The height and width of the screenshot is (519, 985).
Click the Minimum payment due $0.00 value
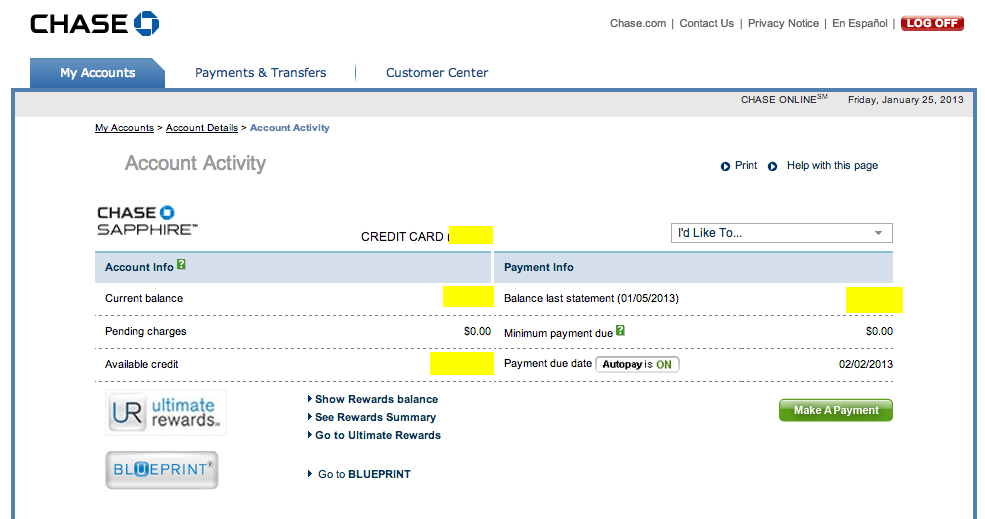tap(879, 331)
